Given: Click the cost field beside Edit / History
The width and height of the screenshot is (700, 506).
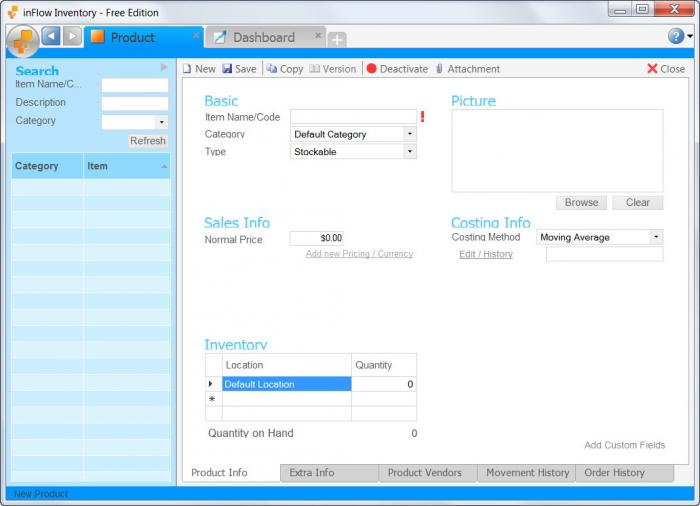Looking at the screenshot, I should (x=604, y=254).
